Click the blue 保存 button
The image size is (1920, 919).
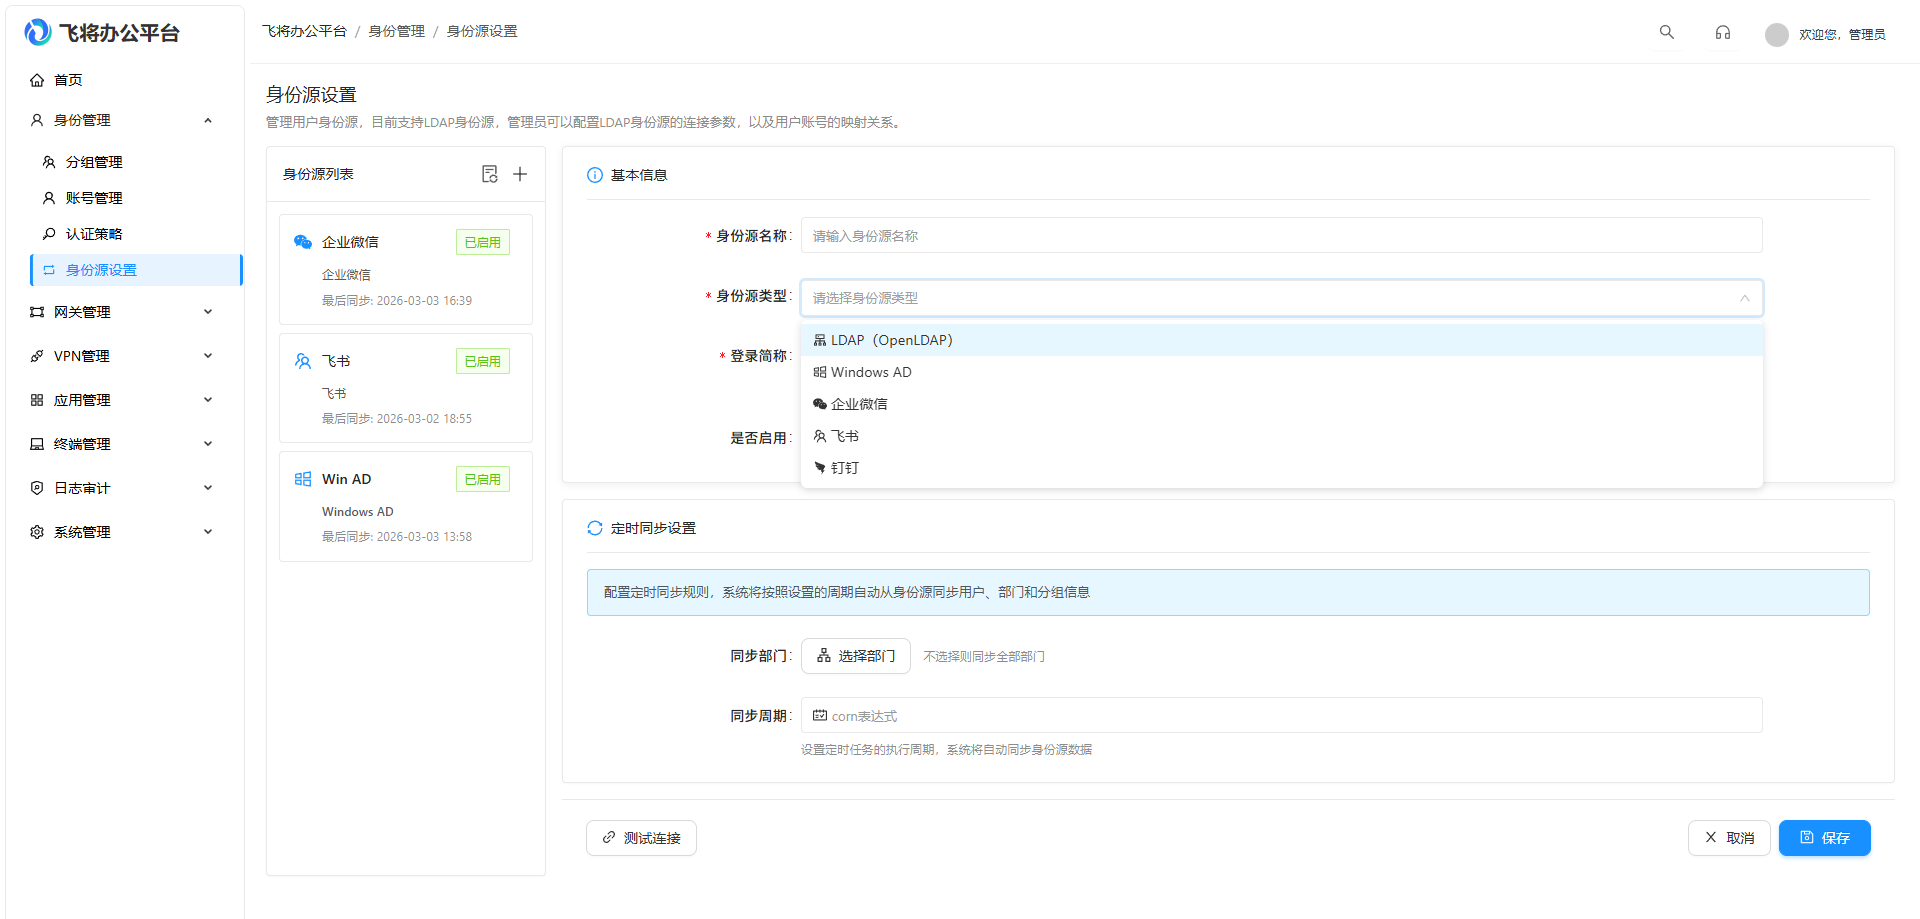pos(1824,837)
